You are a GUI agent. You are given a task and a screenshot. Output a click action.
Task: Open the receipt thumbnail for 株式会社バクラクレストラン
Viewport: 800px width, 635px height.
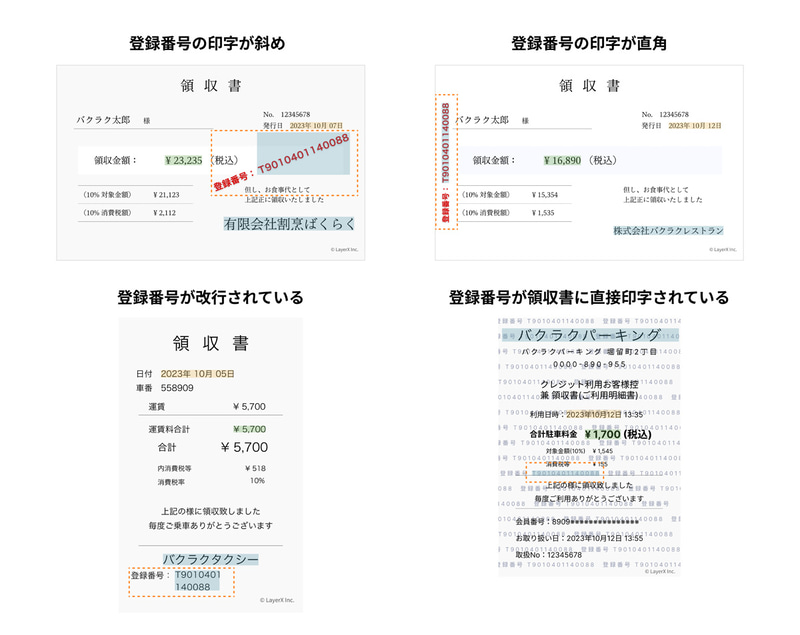(589, 163)
